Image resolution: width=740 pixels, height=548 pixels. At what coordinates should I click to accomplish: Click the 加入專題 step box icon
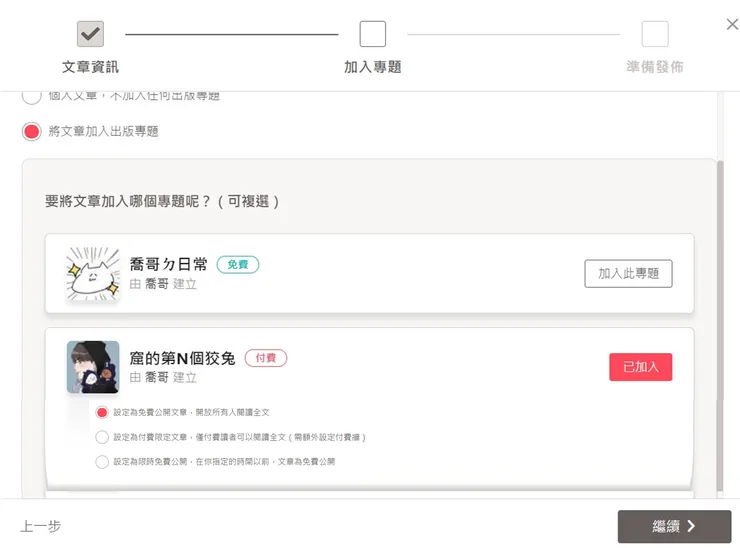(x=372, y=34)
